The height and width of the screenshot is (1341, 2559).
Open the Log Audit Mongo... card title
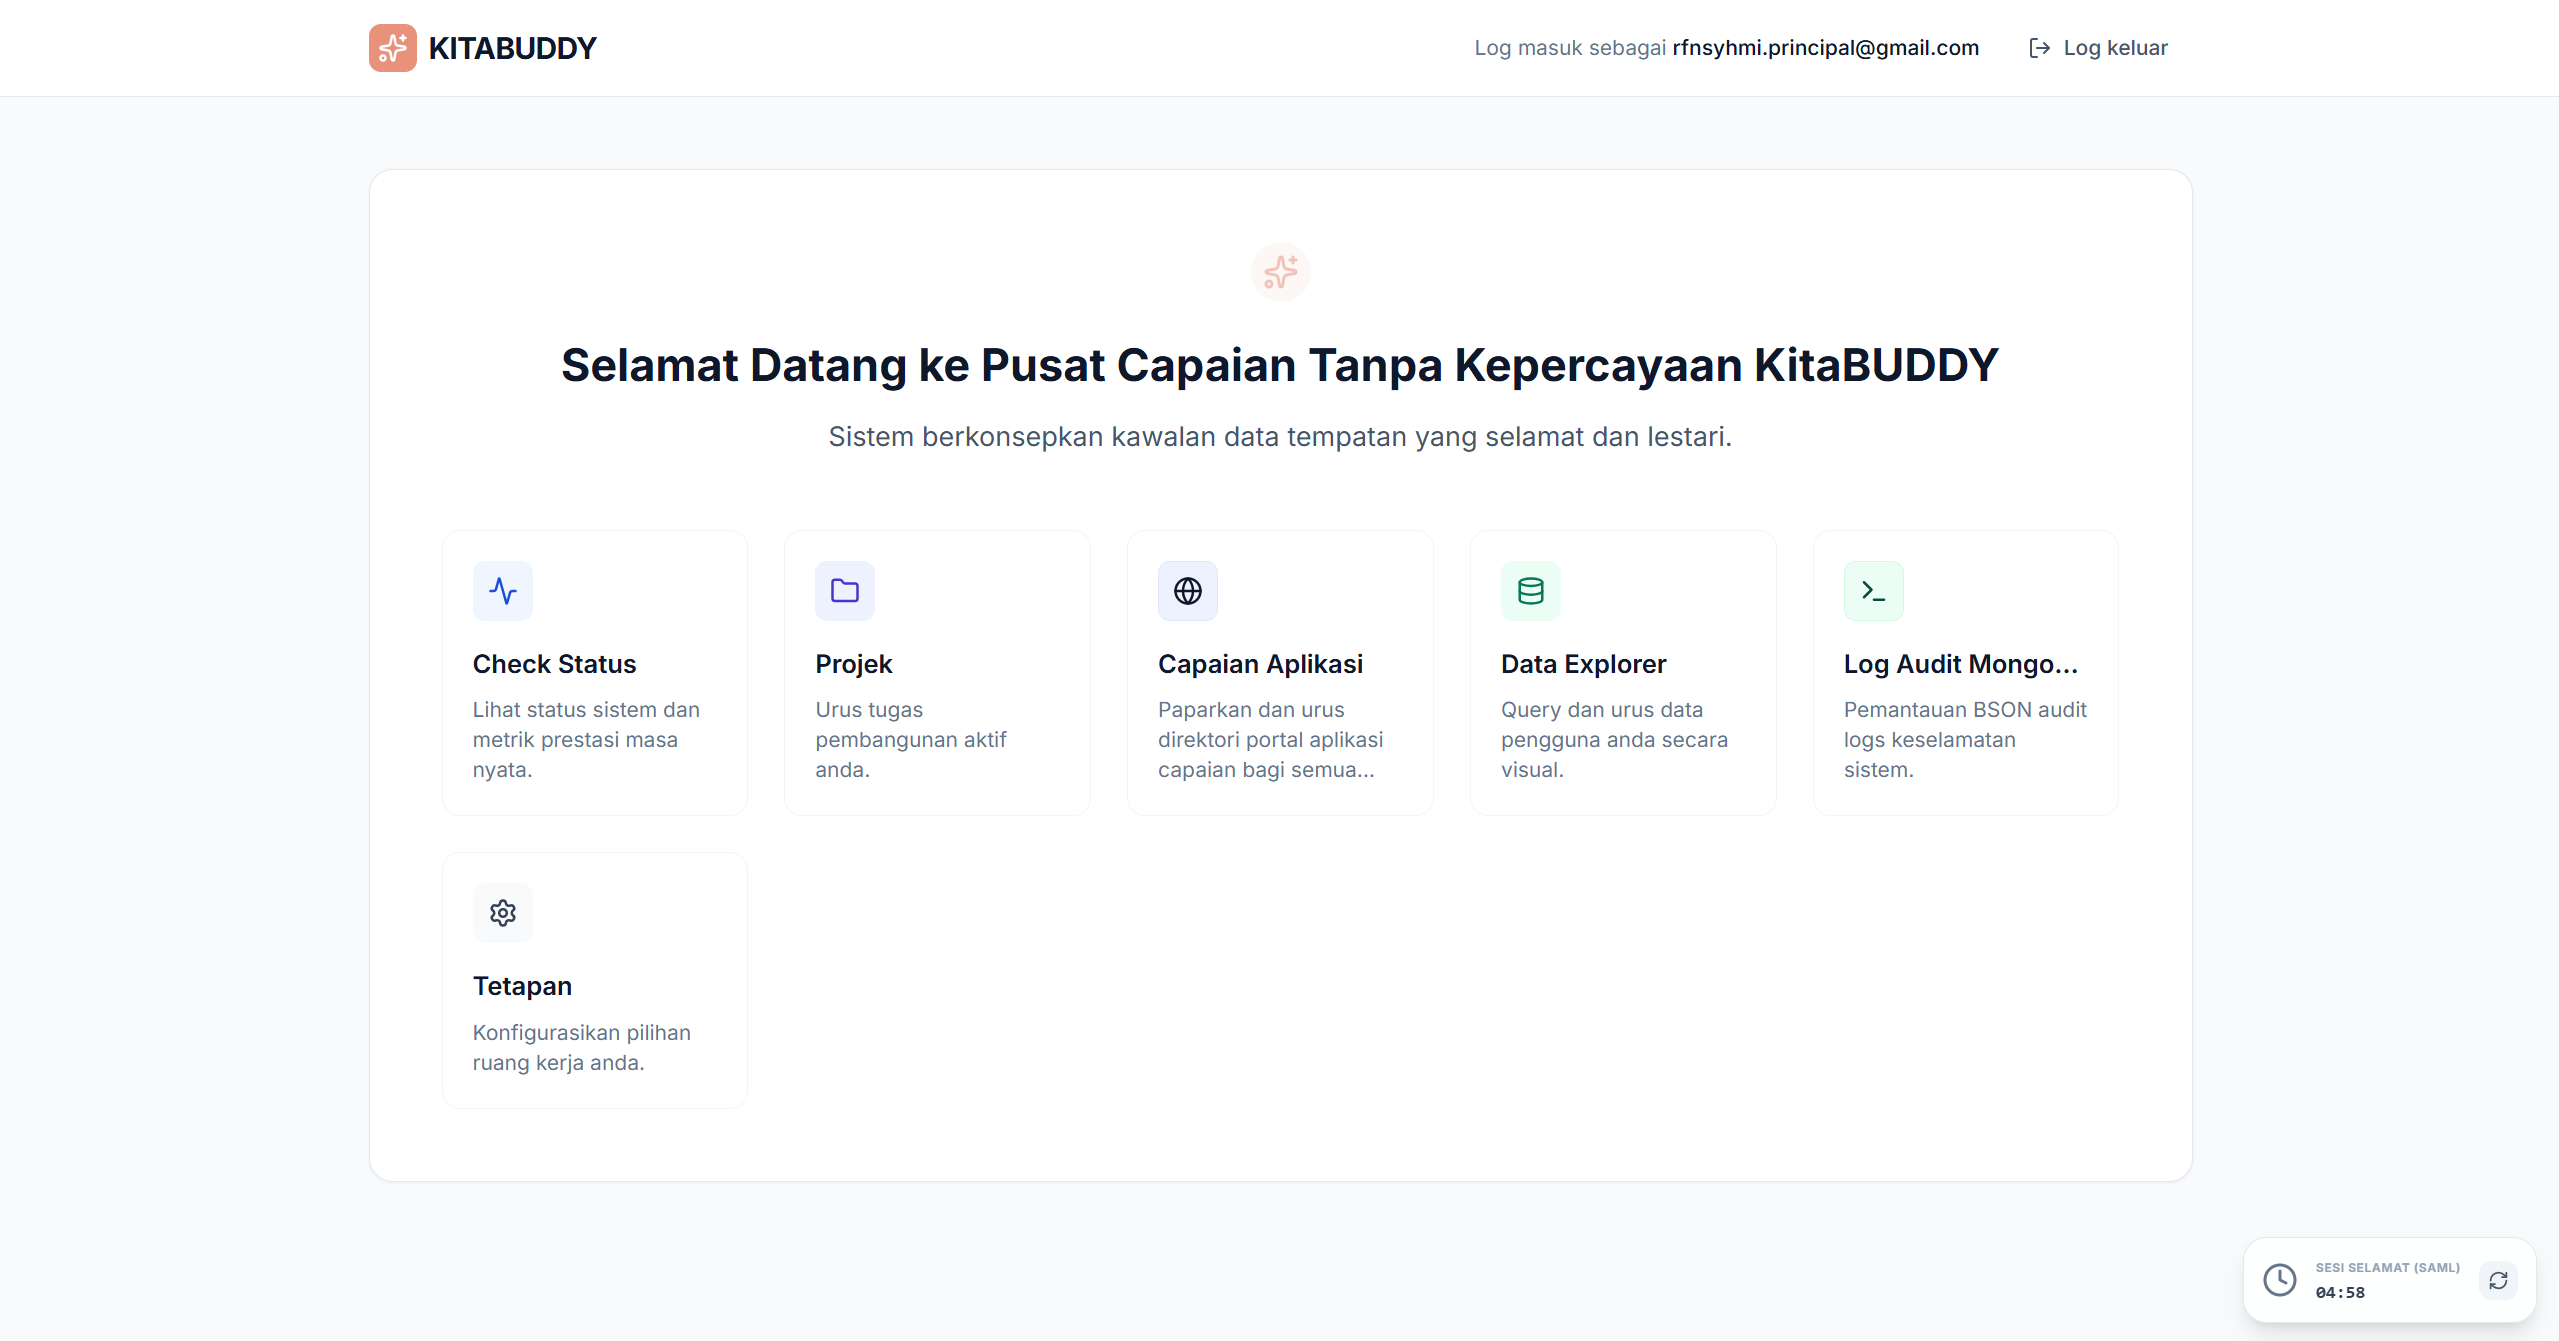[1961, 664]
